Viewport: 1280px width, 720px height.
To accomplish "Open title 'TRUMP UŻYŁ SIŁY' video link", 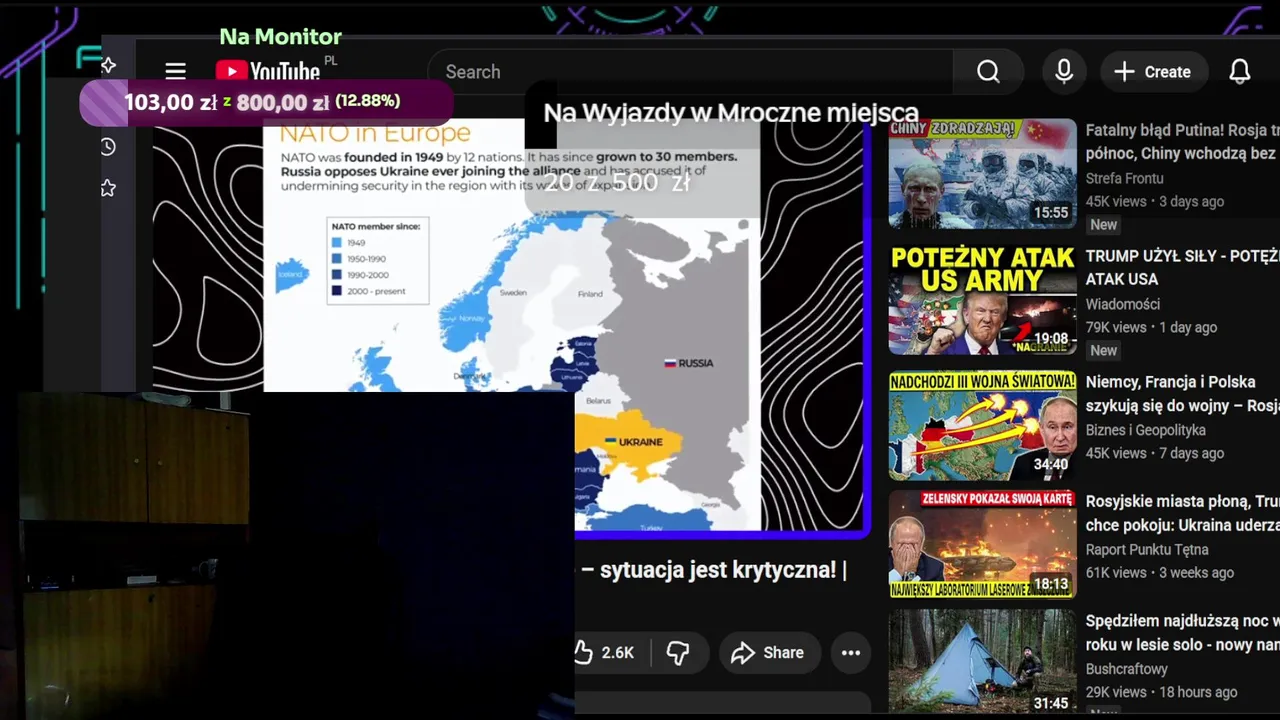I will pos(1182,267).
